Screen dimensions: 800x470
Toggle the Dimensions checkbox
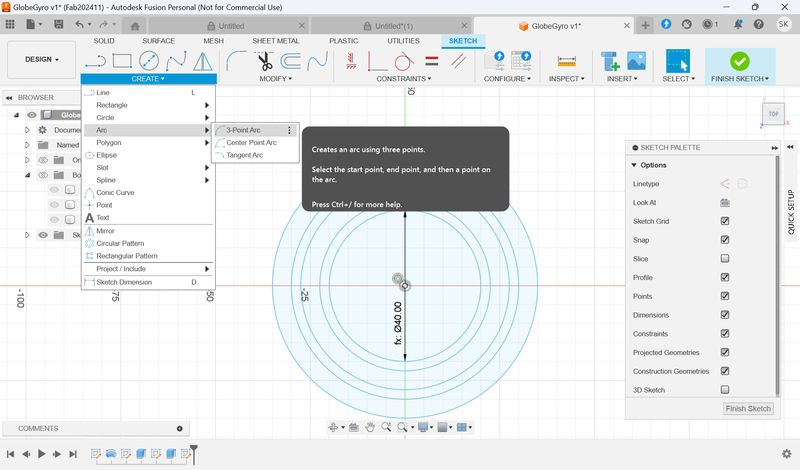[x=724, y=315]
